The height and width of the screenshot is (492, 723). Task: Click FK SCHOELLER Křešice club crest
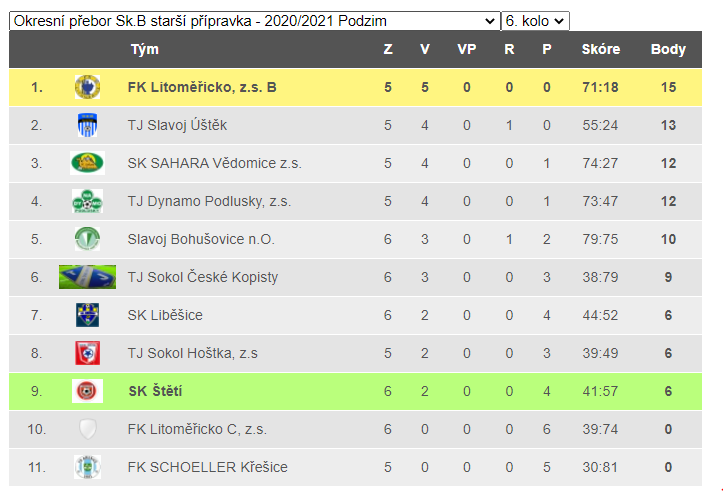click(x=87, y=467)
